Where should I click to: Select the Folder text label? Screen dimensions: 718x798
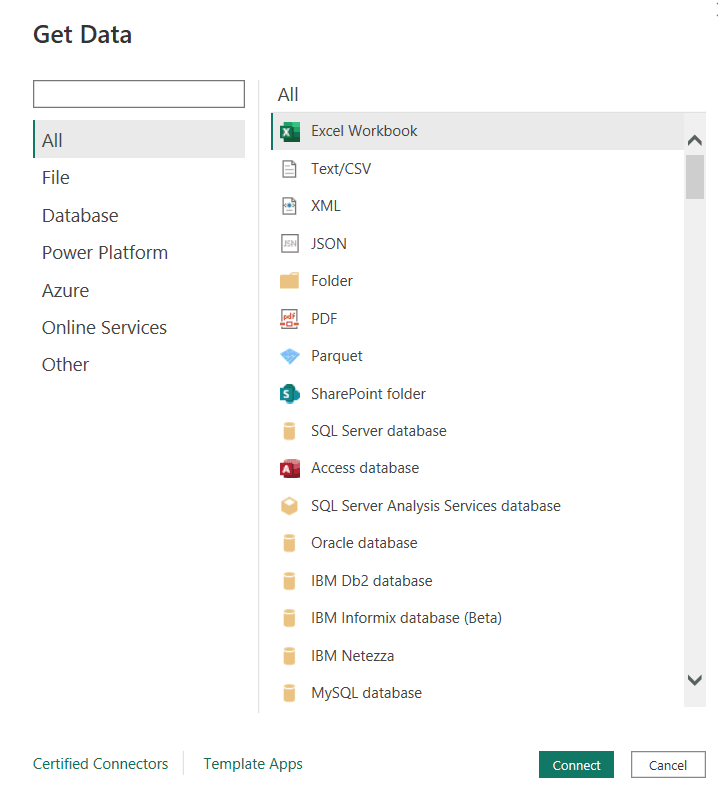click(x=332, y=281)
